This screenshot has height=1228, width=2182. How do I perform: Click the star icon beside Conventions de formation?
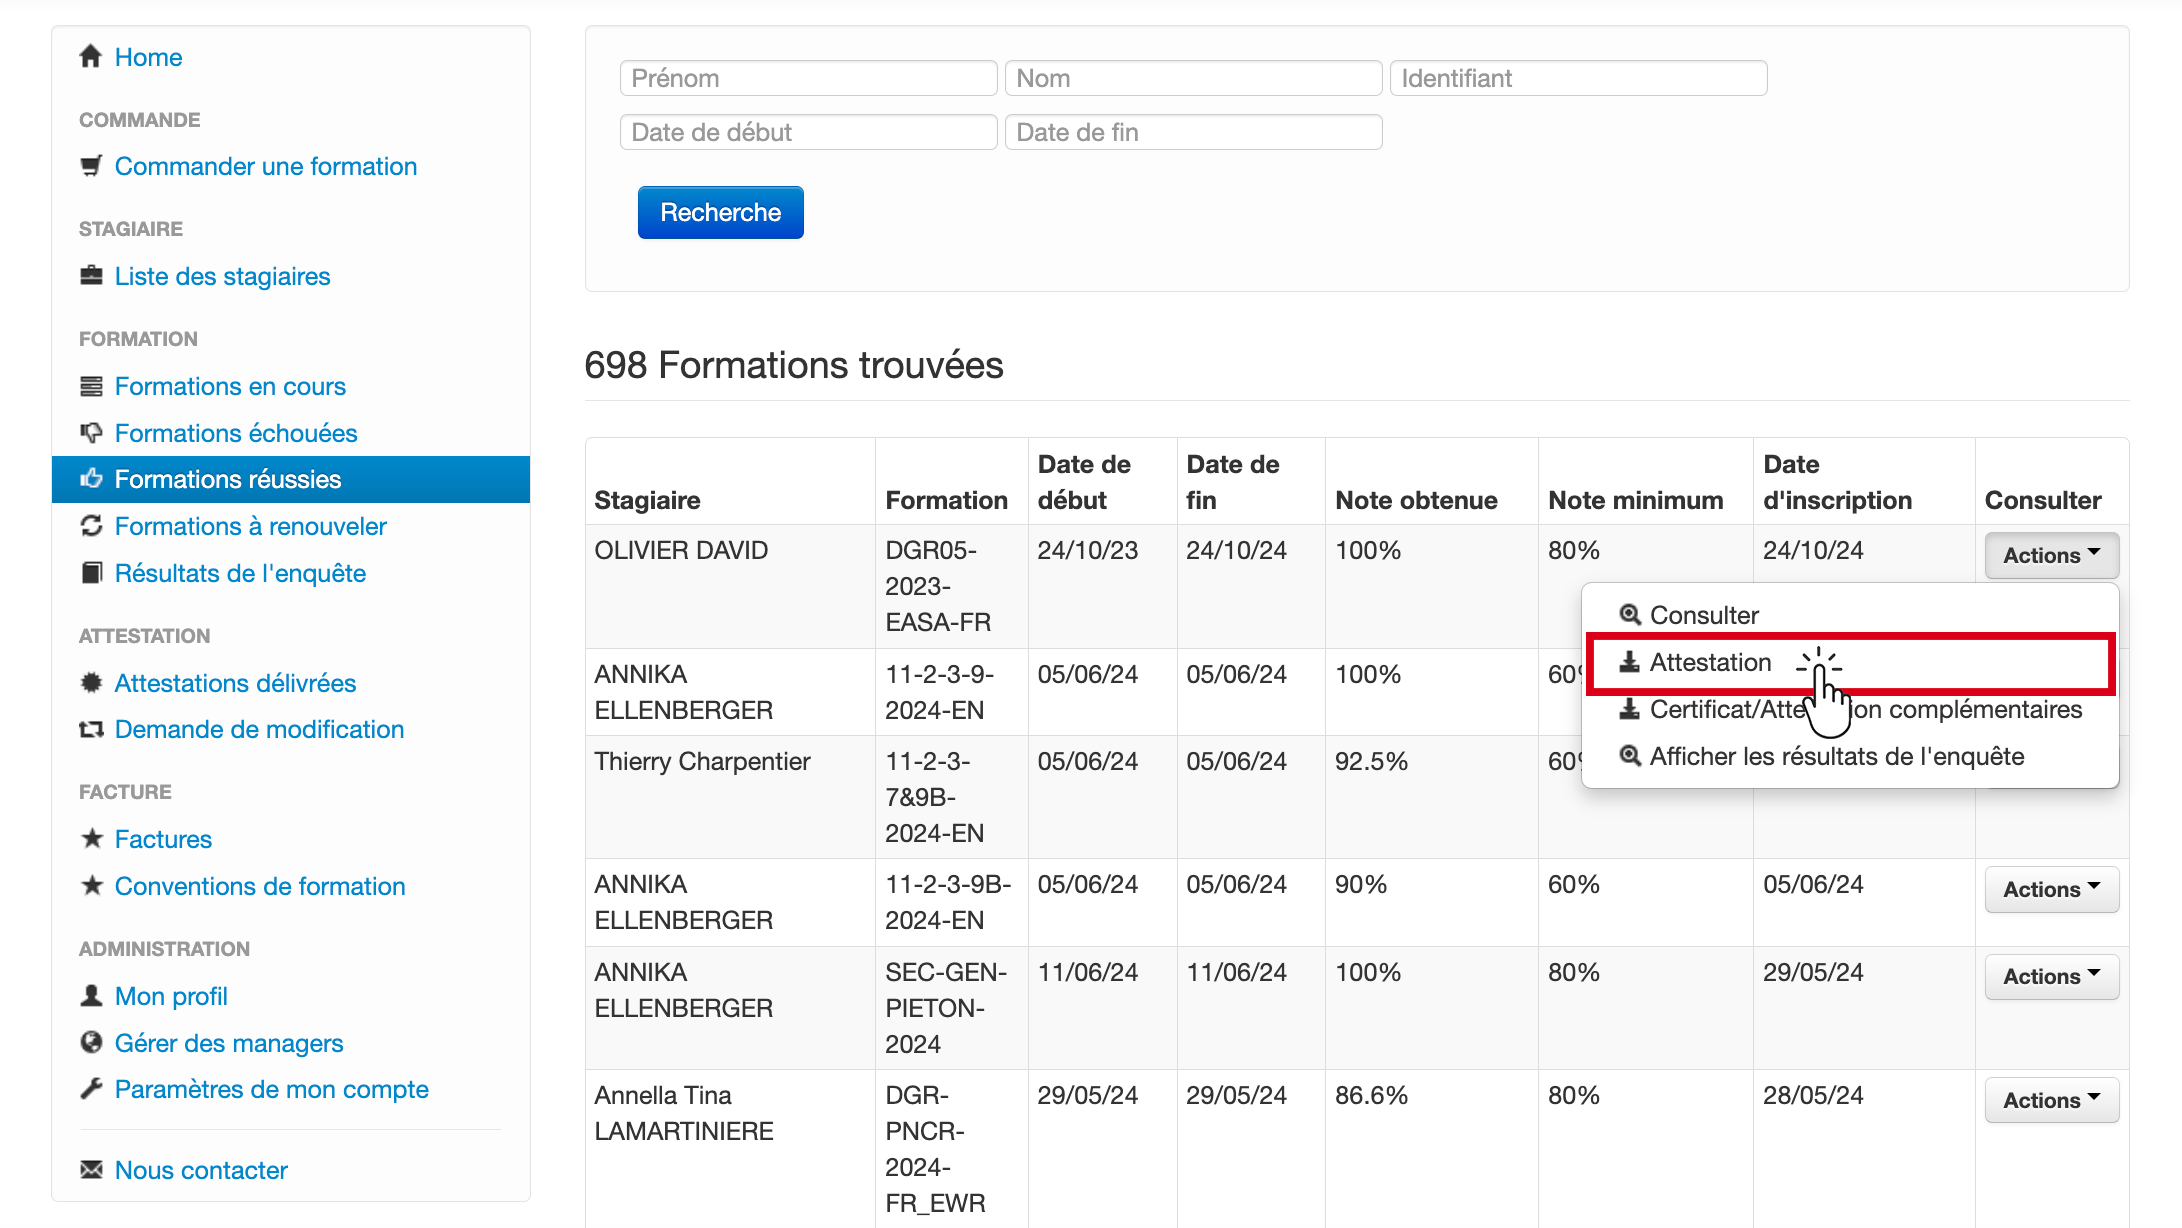click(x=91, y=885)
